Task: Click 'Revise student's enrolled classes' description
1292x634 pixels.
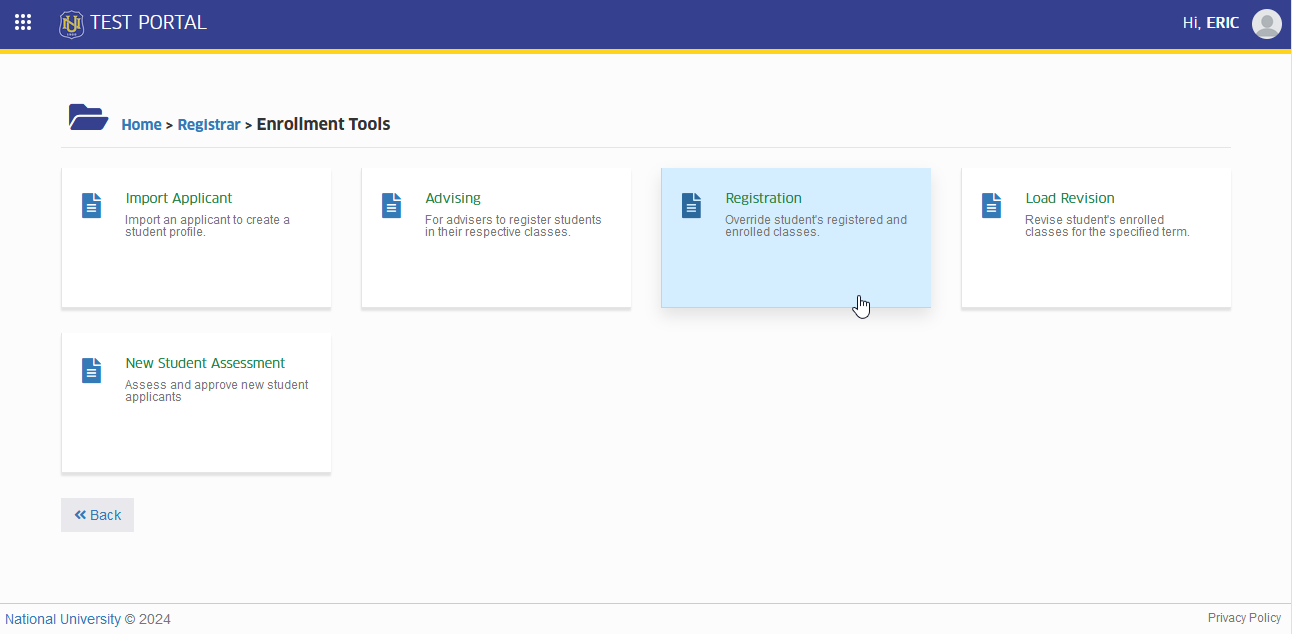Action: pos(1107,226)
